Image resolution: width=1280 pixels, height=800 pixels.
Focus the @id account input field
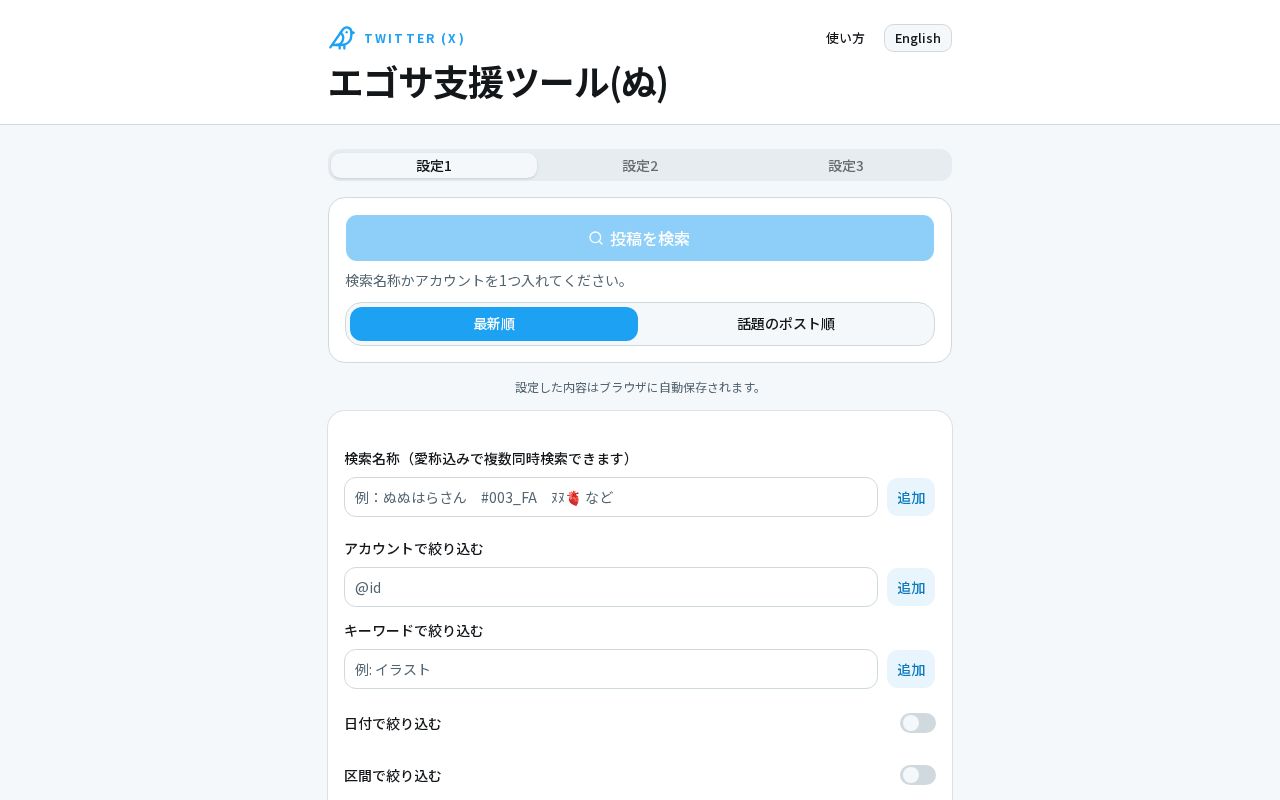pyautogui.click(x=611, y=587)
